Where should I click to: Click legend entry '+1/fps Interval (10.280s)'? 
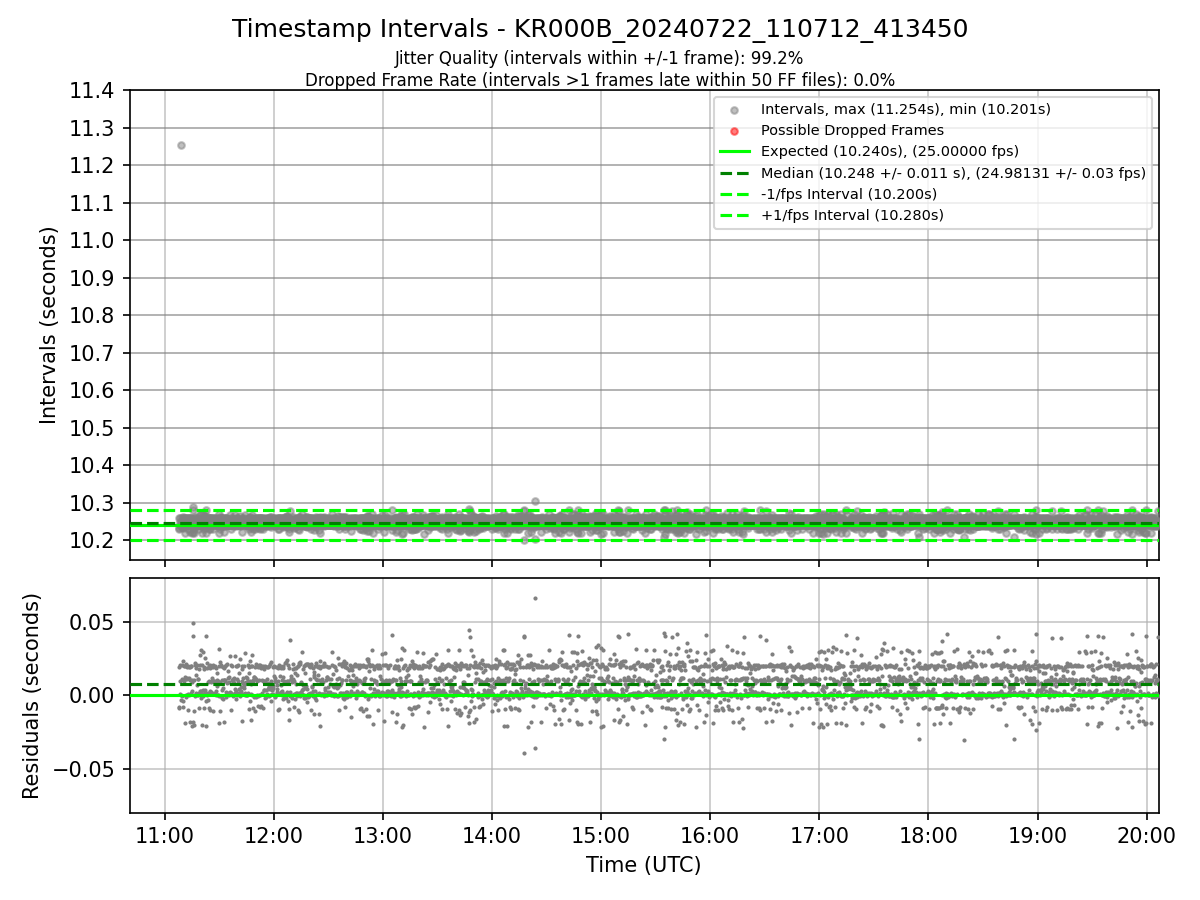coord(852,215)
